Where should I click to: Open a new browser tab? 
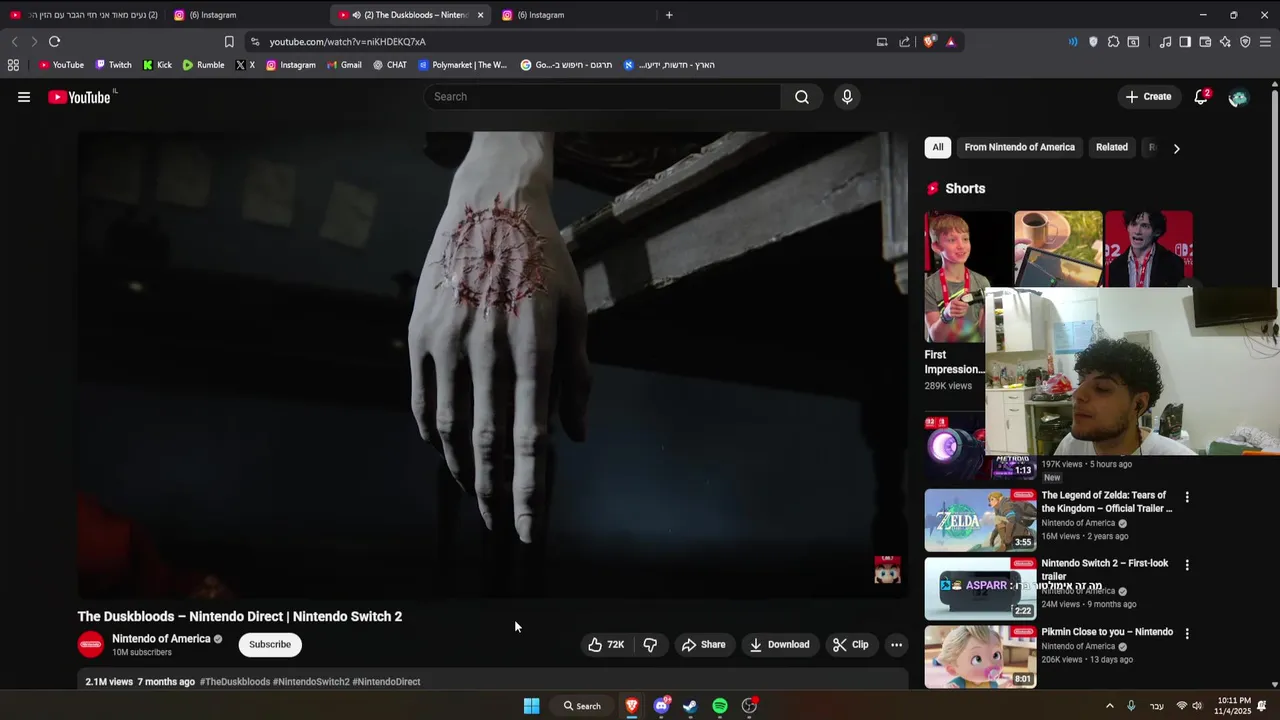(x=669, y=15)
